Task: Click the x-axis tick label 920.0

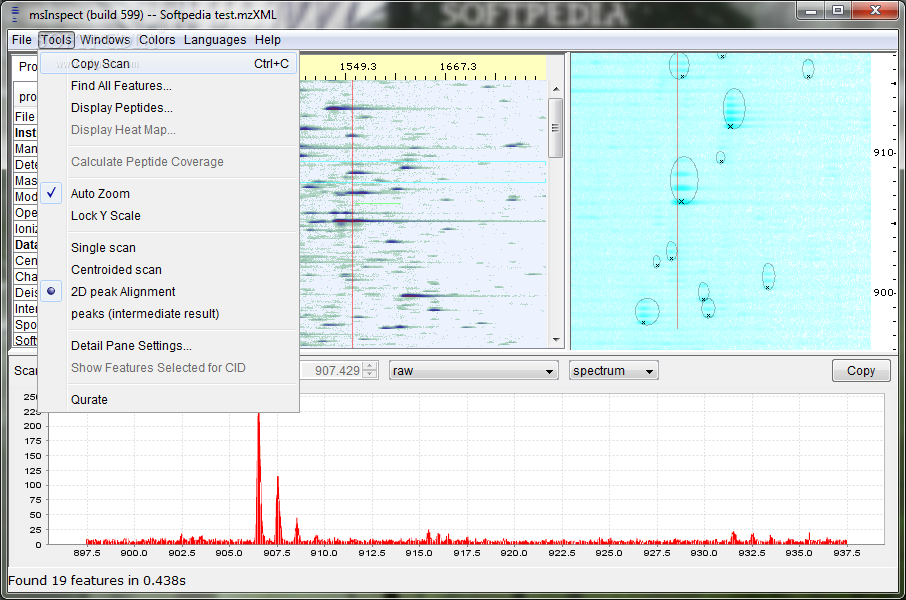Action: pos(514,553)
